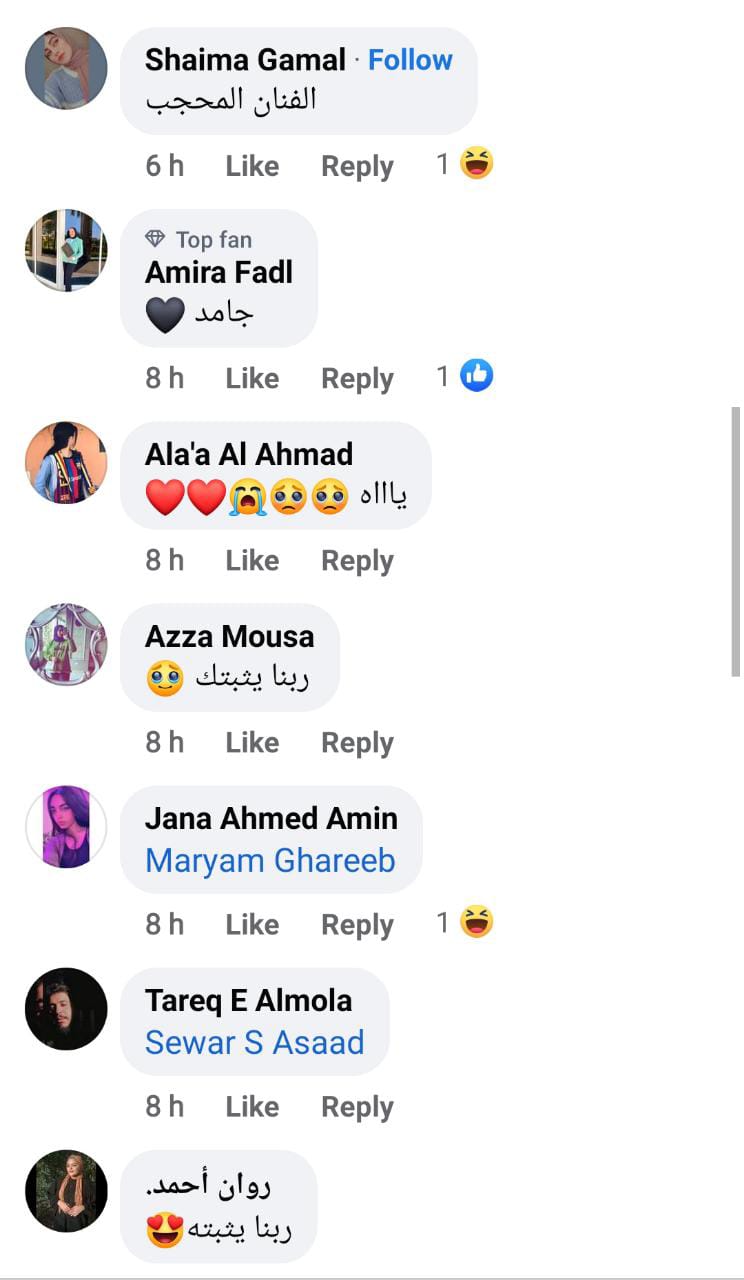Open Tareq E Almola's profile photo
744x1280 pixels.
pyautogui.click(x=66, y=1008)
